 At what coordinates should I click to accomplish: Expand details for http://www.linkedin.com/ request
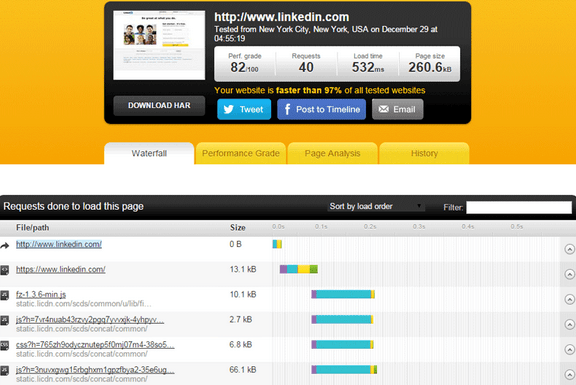click(569, 249)
